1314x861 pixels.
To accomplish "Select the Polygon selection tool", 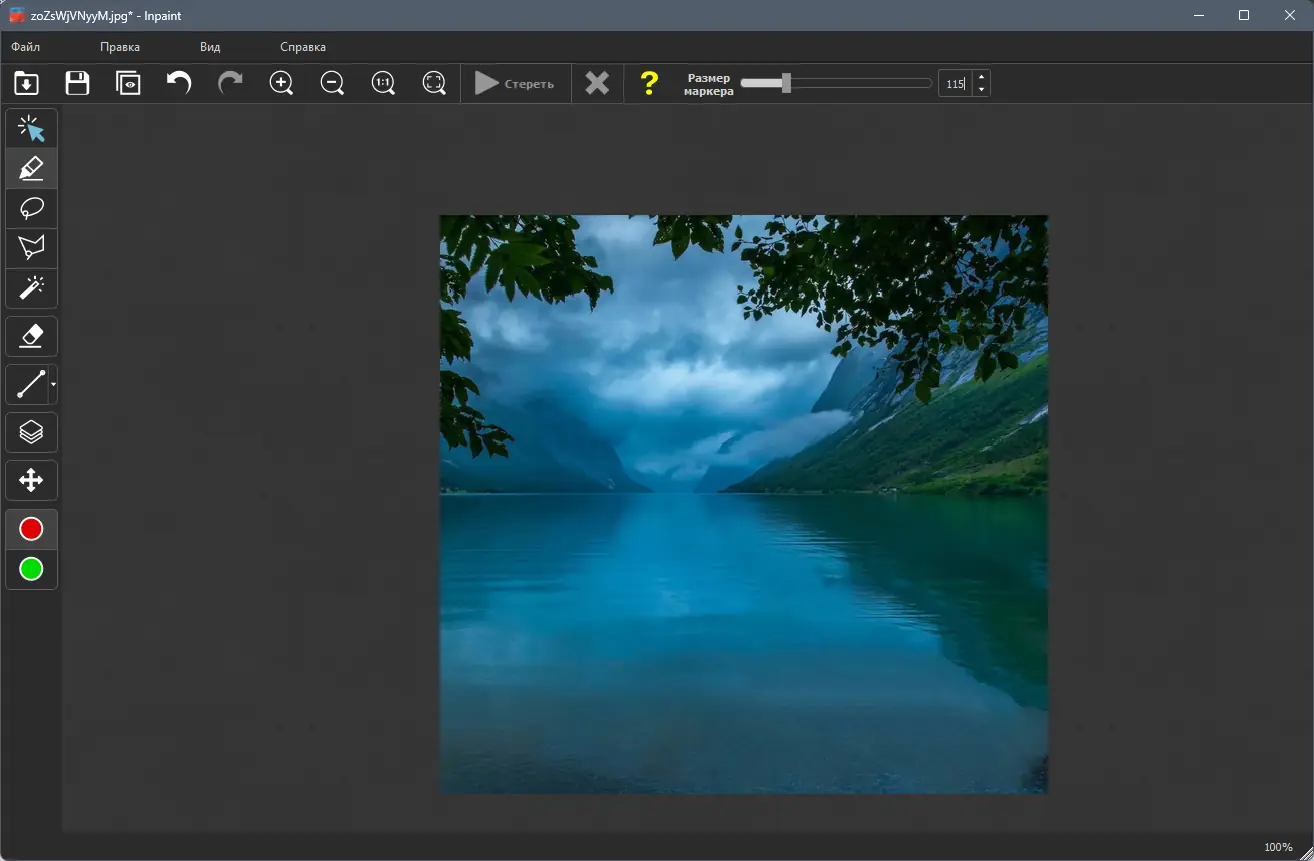I will point(31,248).
